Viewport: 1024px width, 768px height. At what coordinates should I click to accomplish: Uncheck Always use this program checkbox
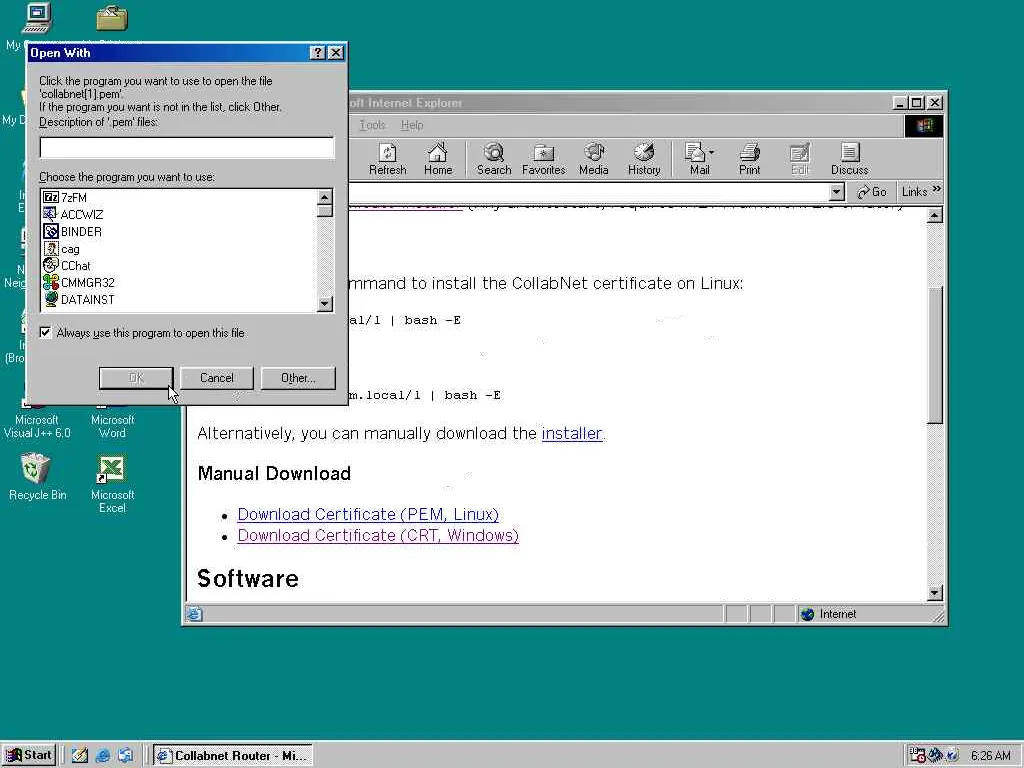point(45,332)
